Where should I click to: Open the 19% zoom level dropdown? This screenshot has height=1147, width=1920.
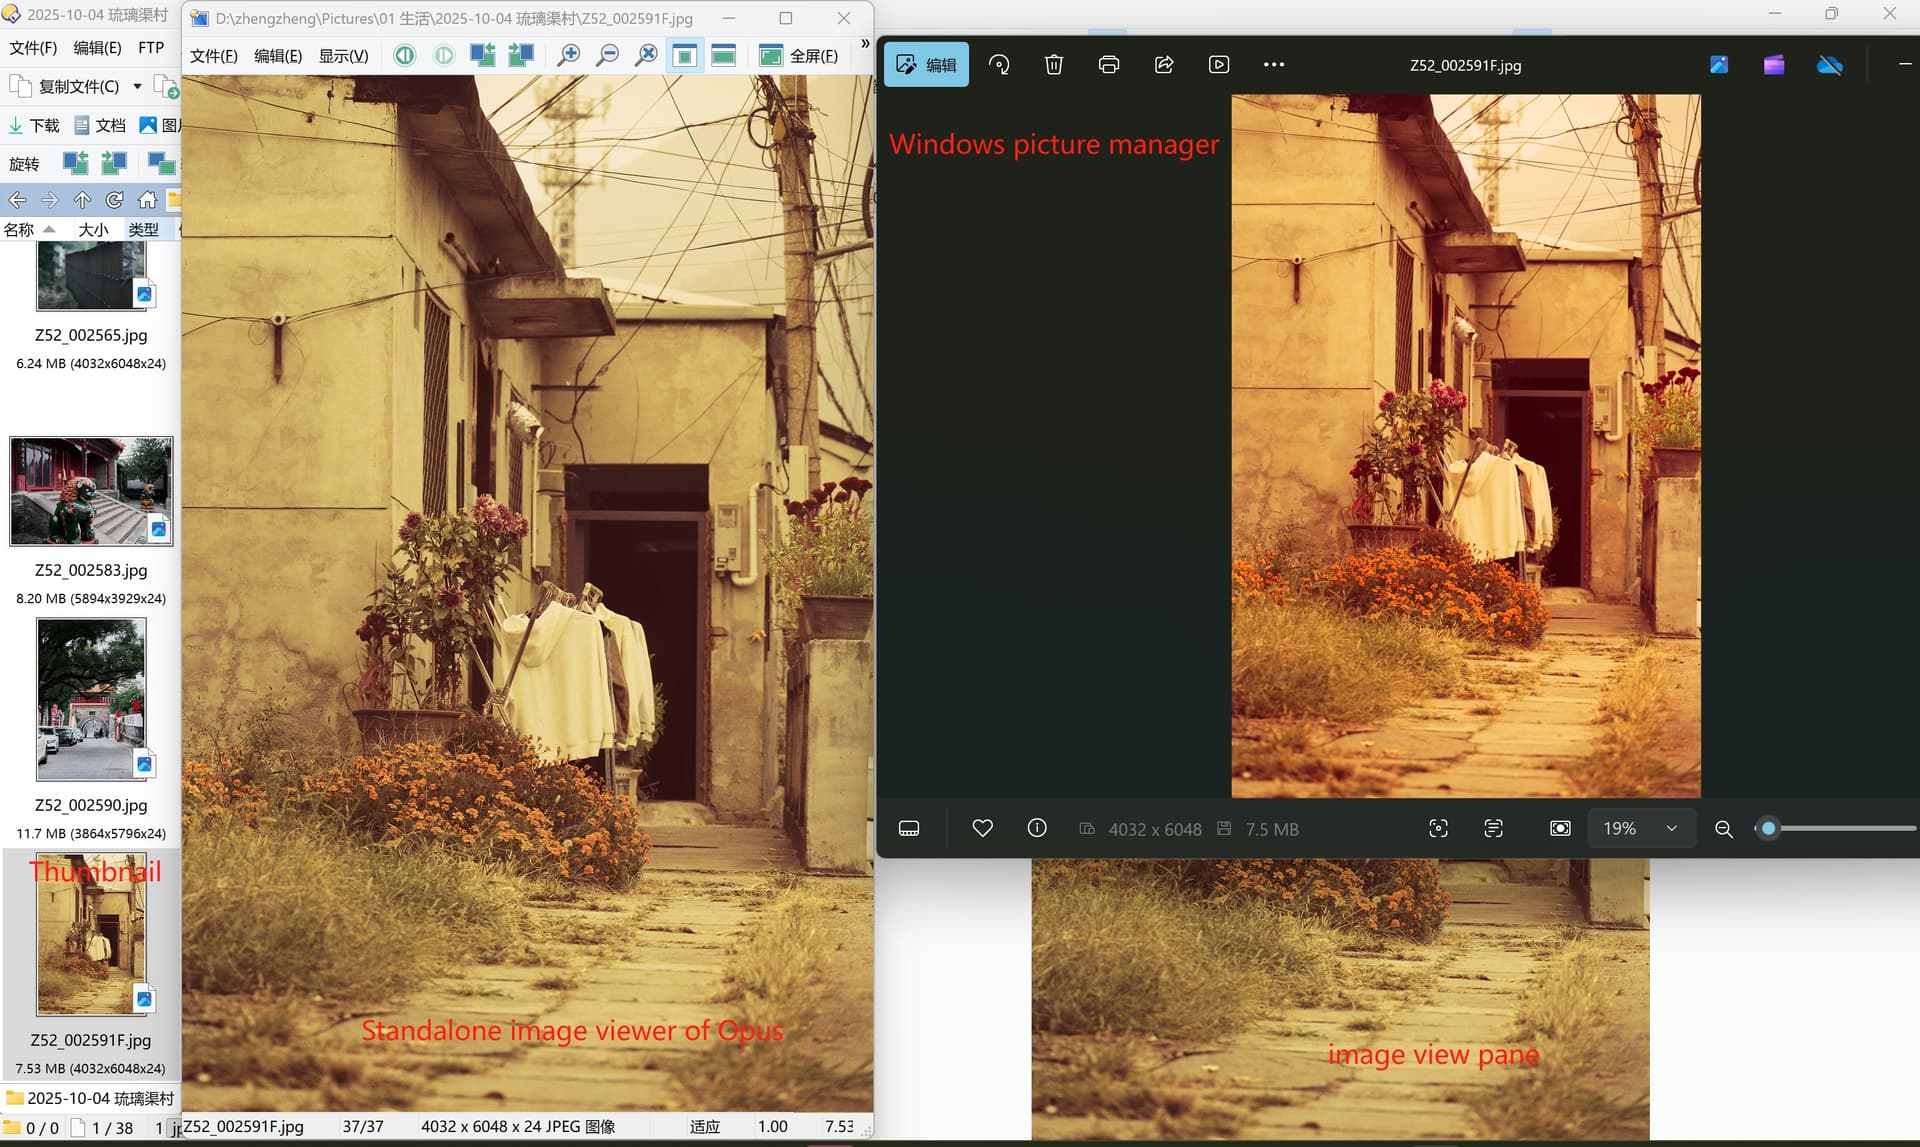[1670, 828]
